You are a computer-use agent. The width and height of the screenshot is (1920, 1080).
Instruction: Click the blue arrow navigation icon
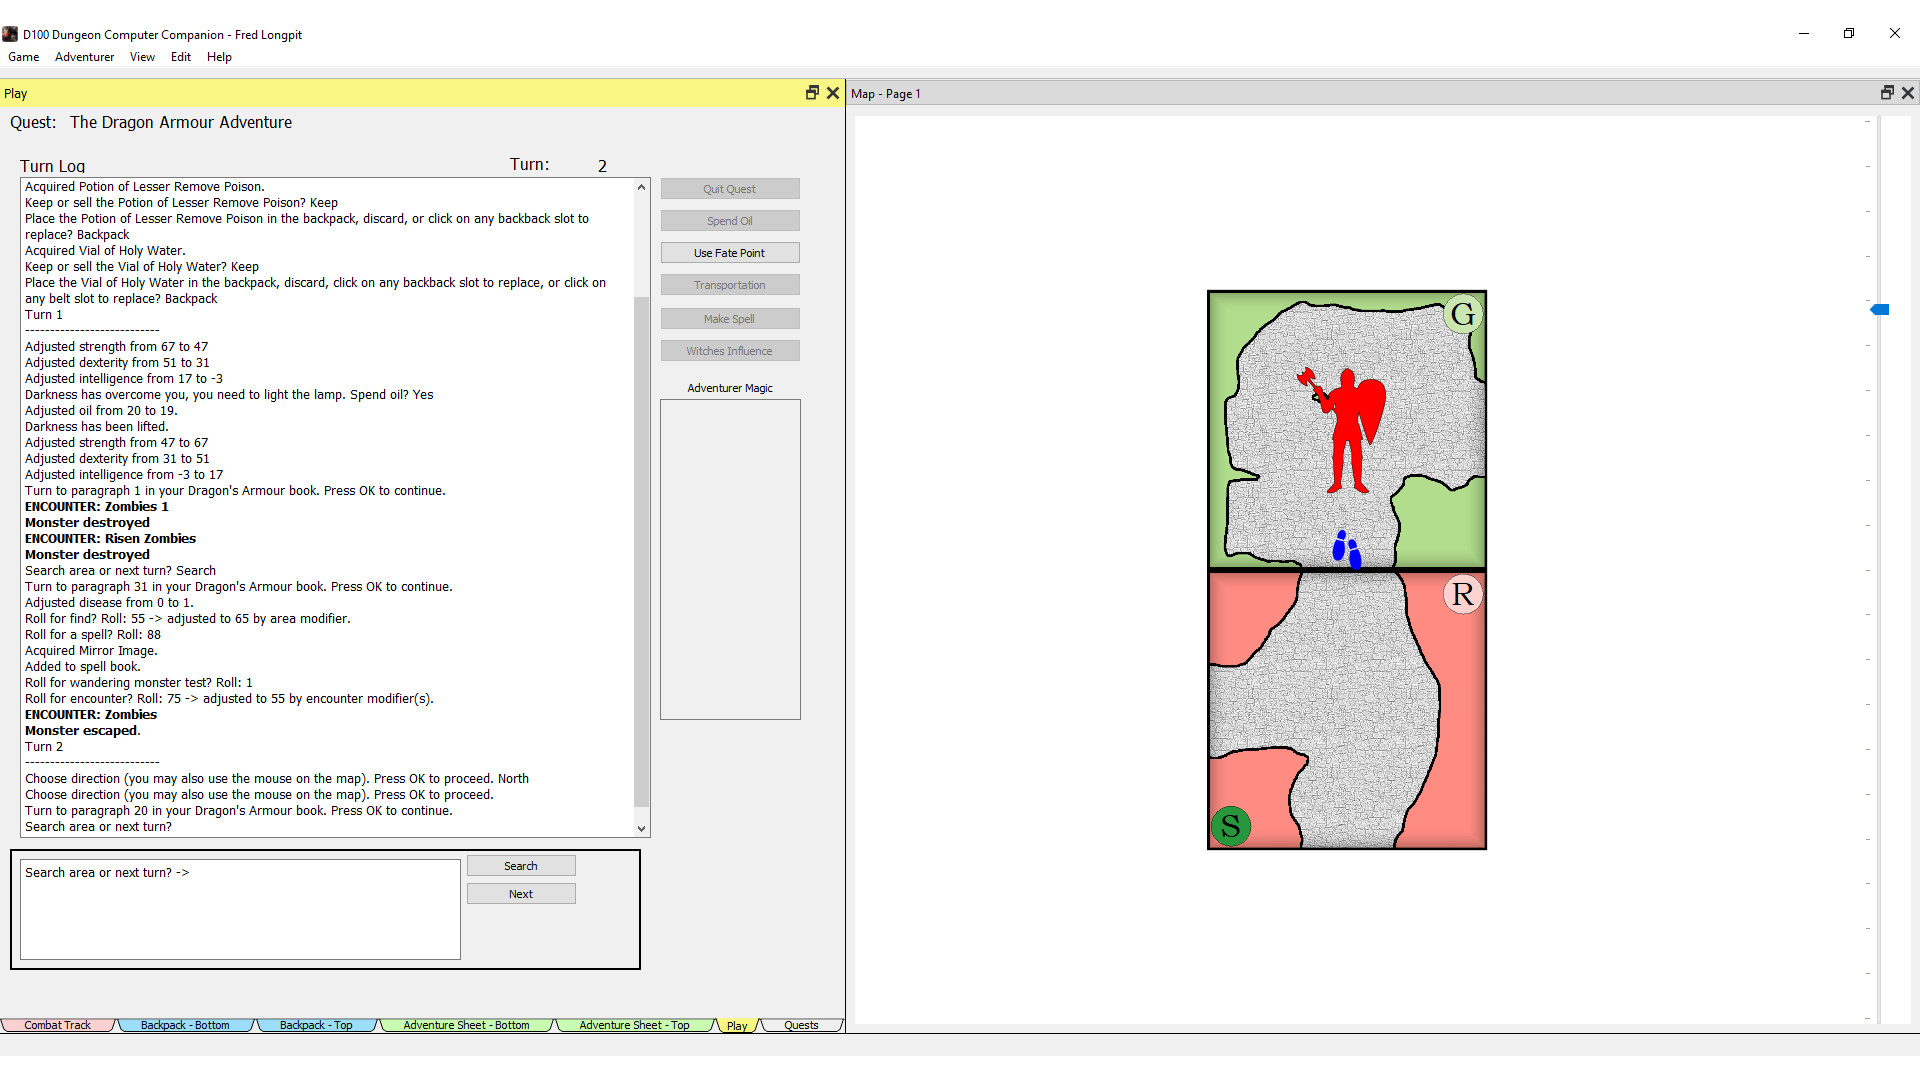click(x=1879, y=309)
